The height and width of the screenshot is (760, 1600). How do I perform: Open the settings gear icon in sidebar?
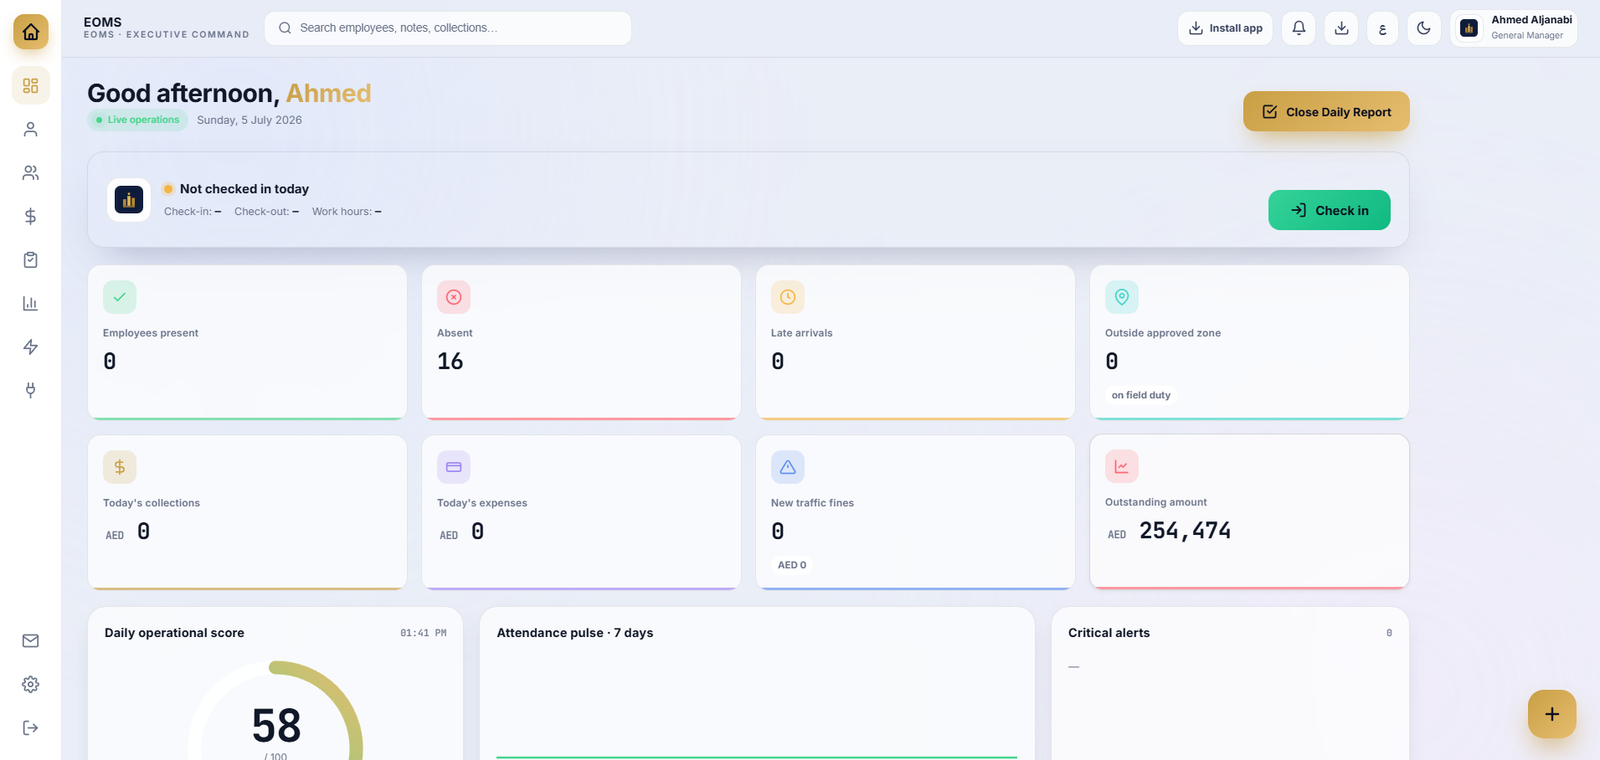pos(31,684)
